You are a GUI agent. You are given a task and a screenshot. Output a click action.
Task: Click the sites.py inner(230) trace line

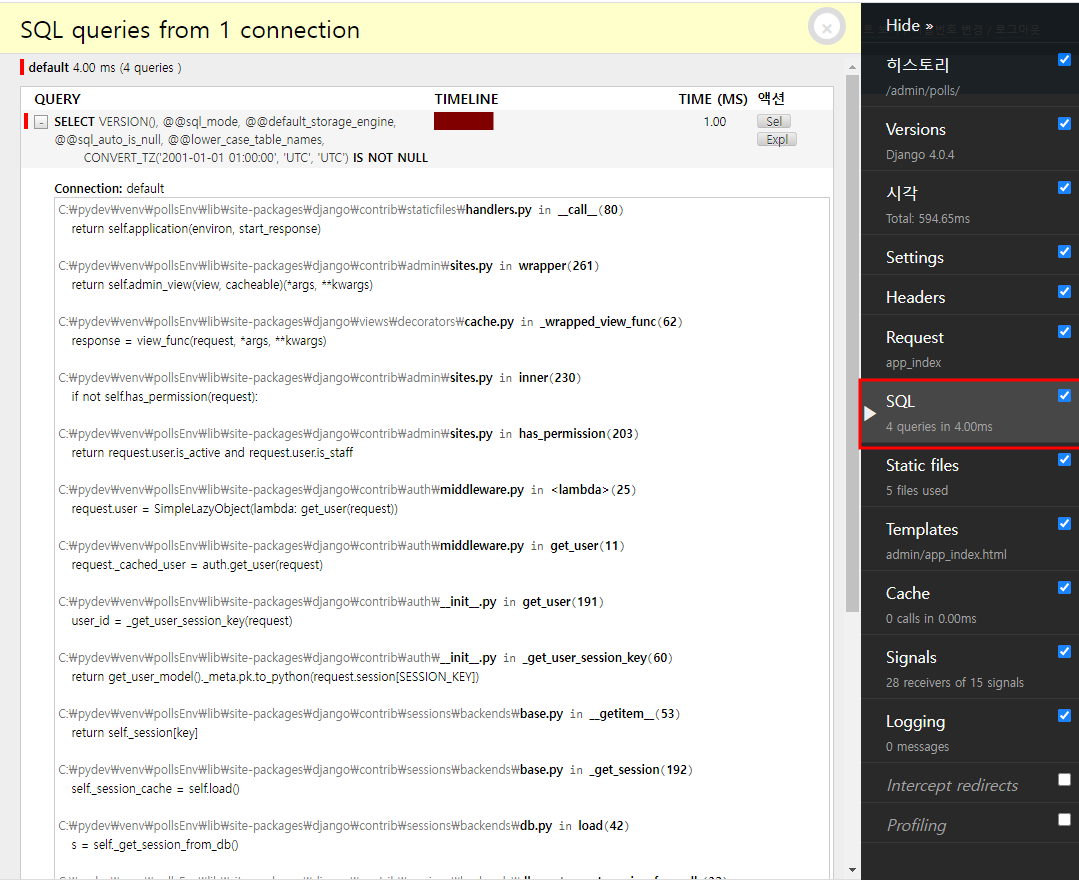click(319, 378)
